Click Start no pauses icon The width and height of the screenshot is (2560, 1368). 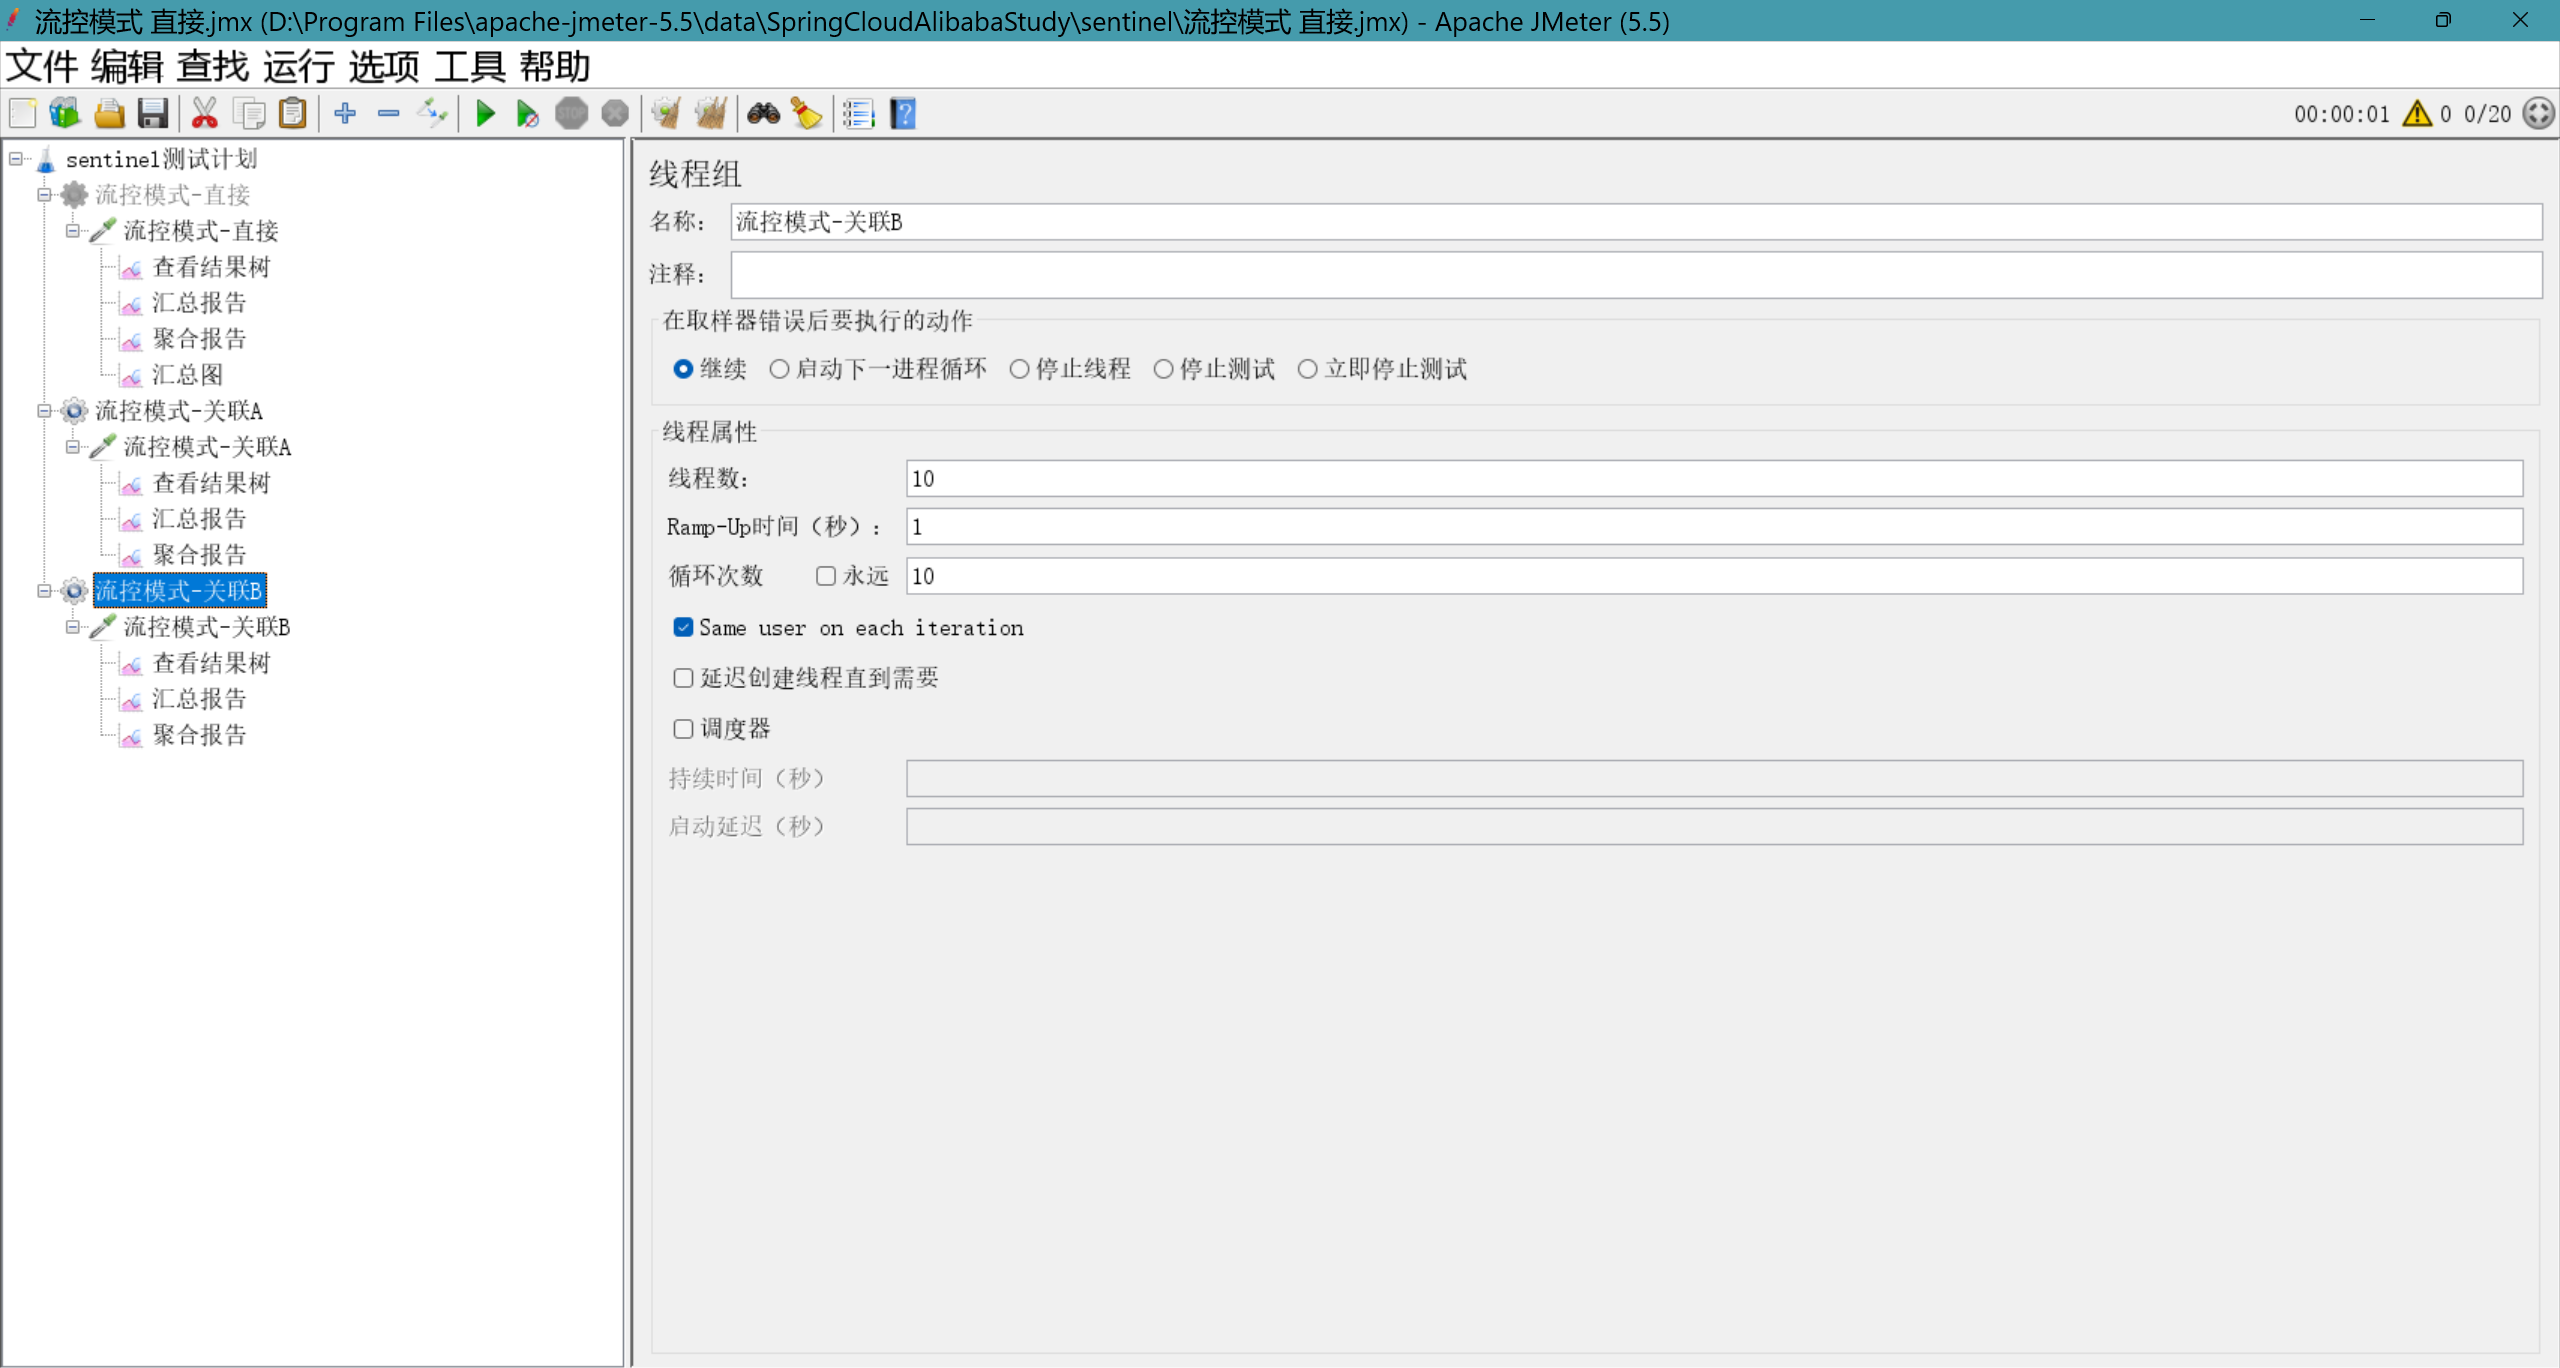(x=527, y=114)
